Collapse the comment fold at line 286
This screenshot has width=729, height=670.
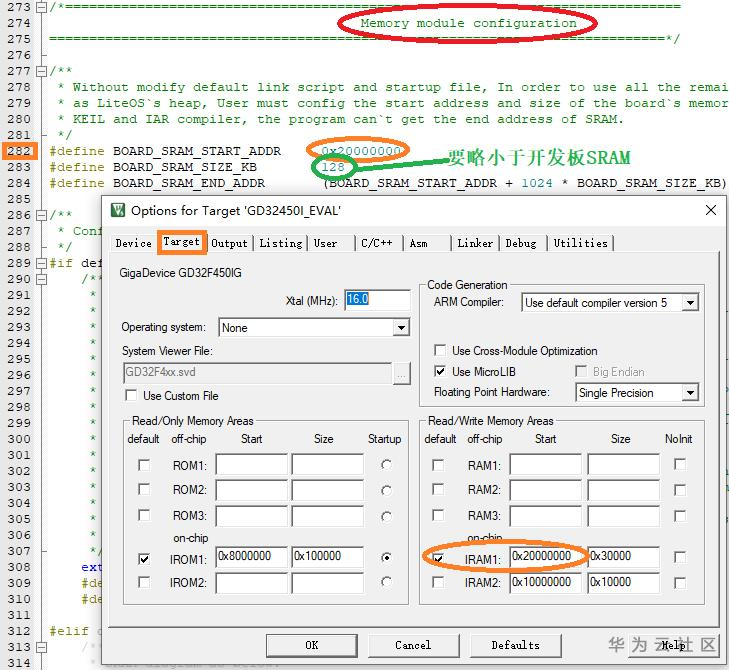coord(42,215)
